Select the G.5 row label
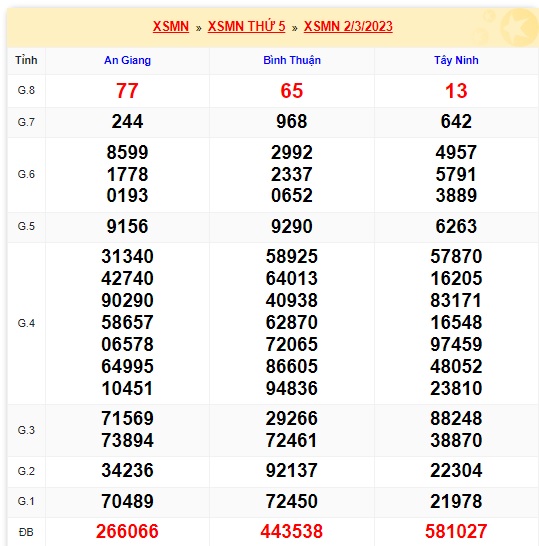This screenshot has height=546, width=539. pos(26,226)
